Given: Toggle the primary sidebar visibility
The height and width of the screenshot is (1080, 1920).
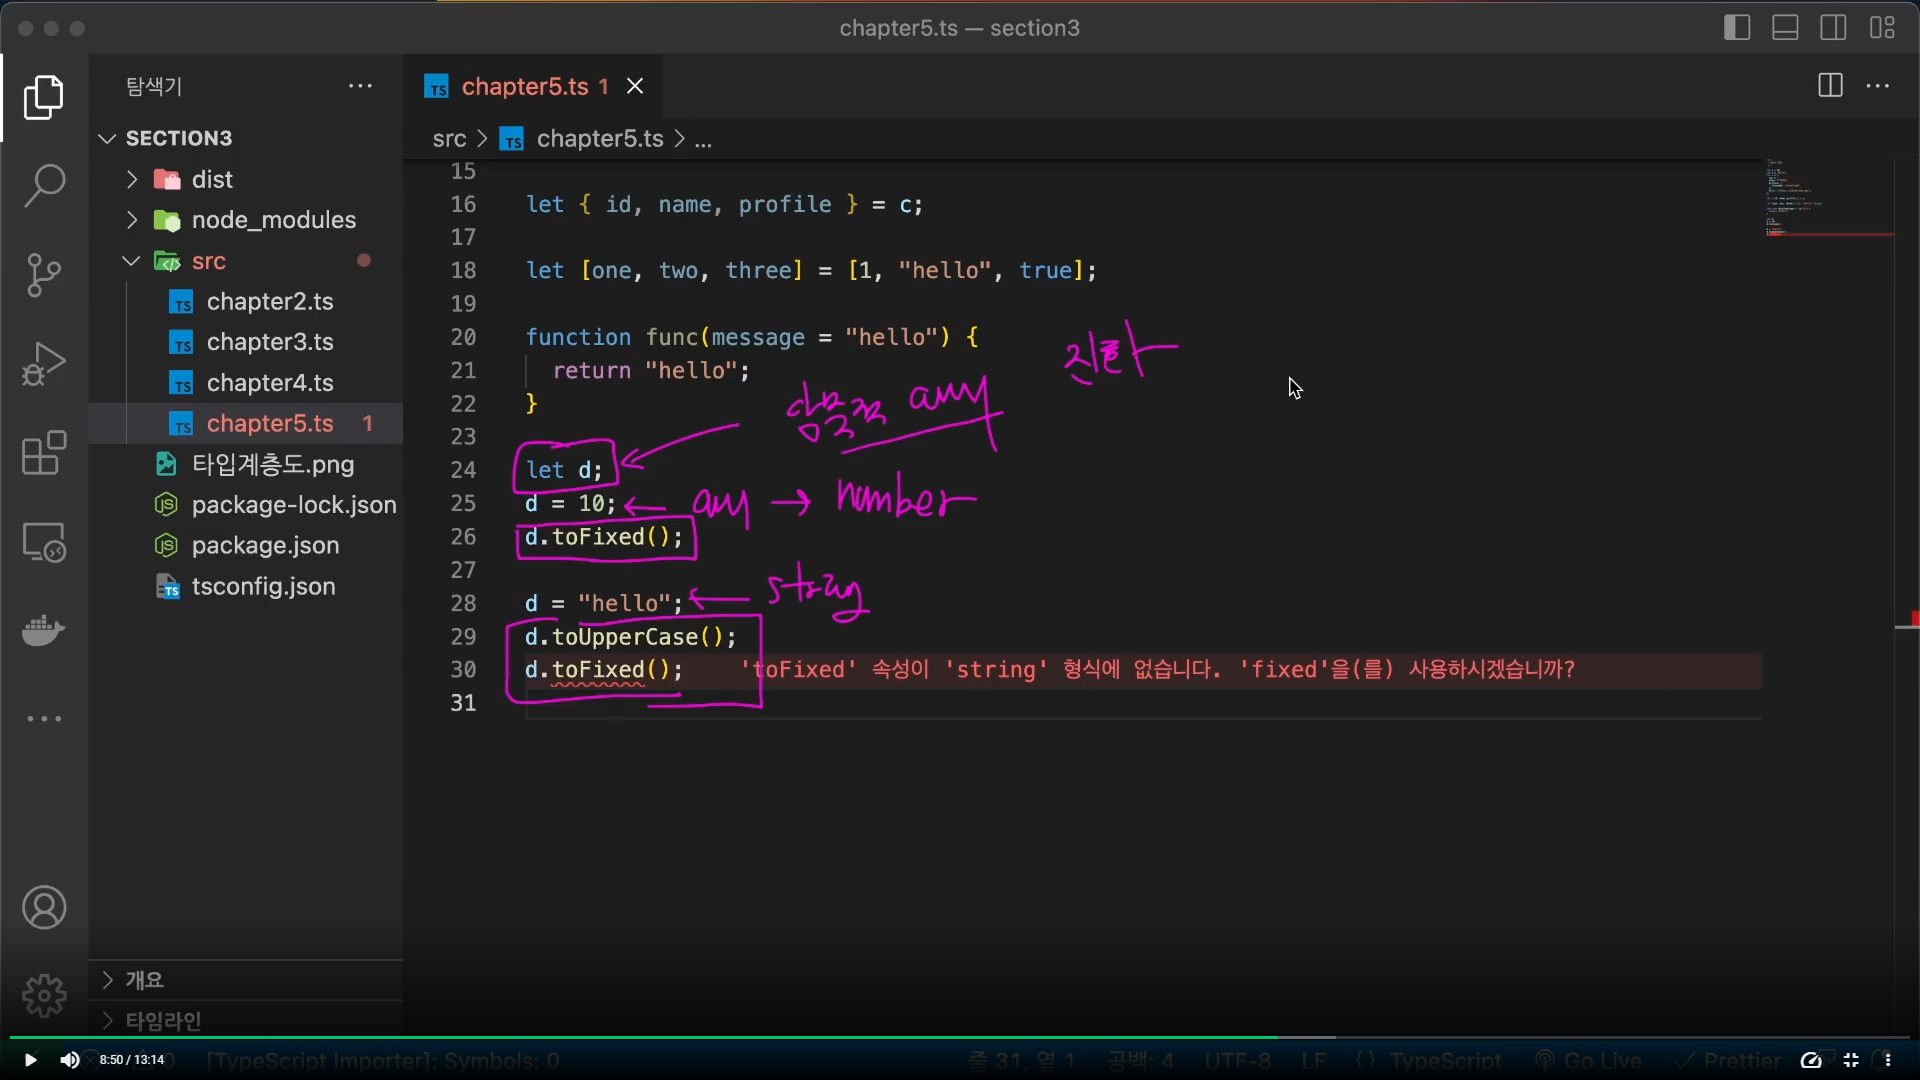Looking at the screenshot, I should [1737, 28].
